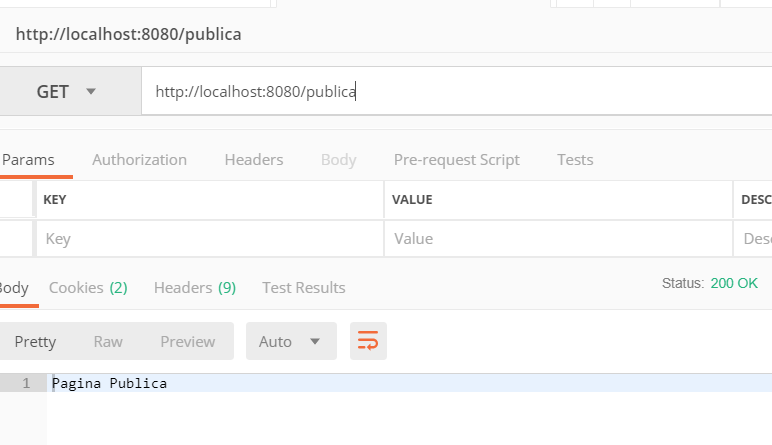Expand the Auto format dropdown
The height and width of the screenshot is (445, 772).
289,341
